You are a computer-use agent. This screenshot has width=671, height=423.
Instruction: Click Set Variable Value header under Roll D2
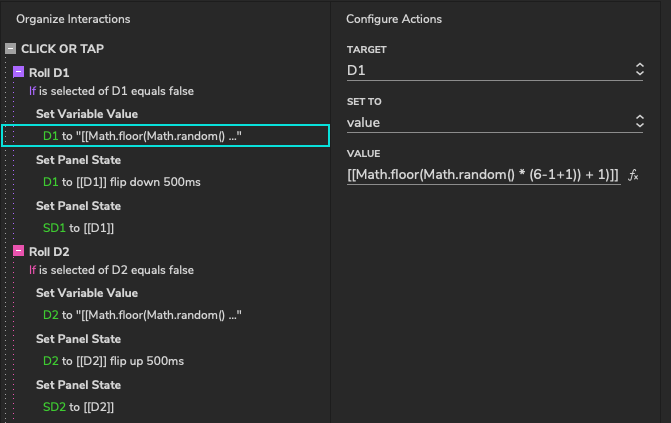(86, 293)
